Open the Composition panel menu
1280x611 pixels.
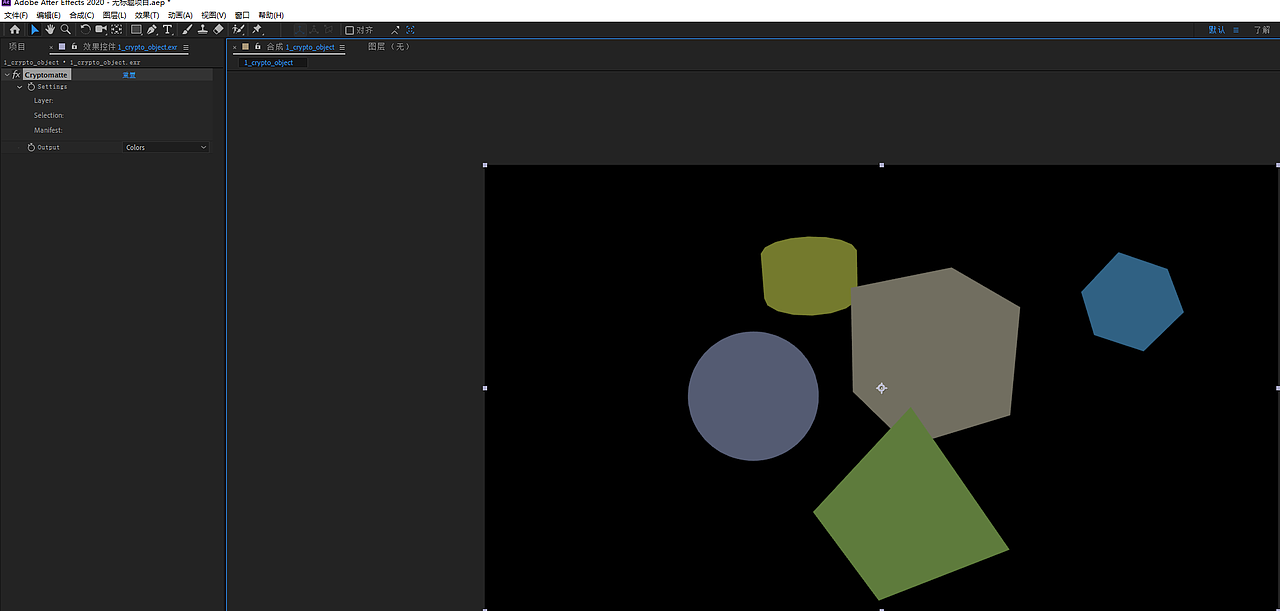[342, 47]
